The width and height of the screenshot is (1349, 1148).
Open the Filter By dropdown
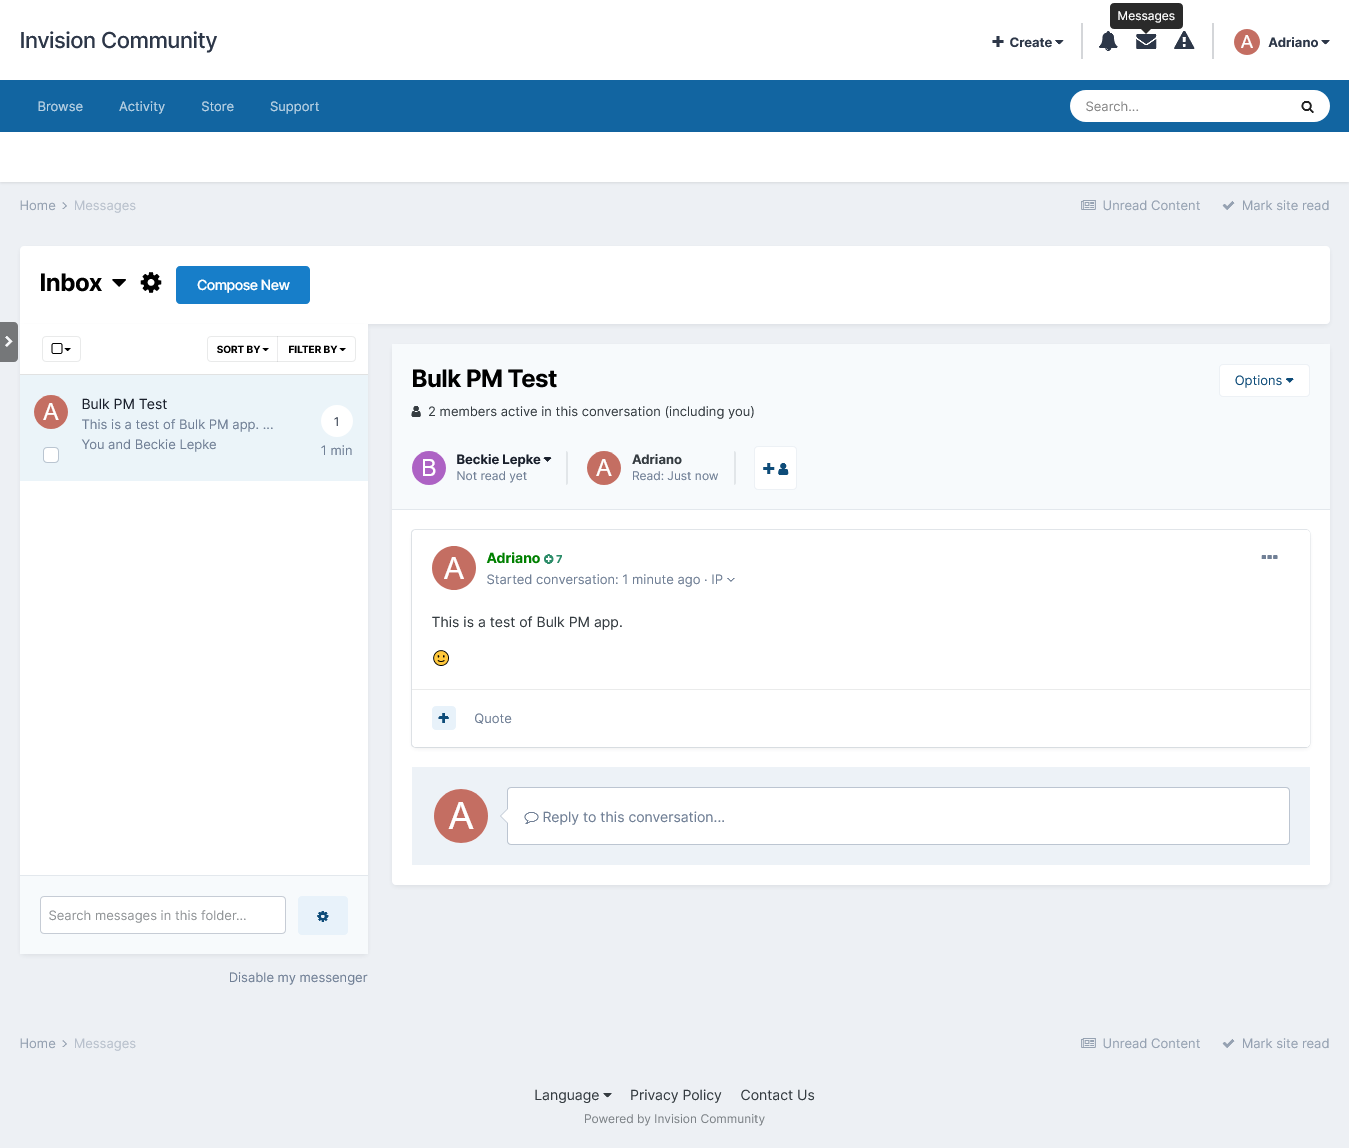coord(316,349)
